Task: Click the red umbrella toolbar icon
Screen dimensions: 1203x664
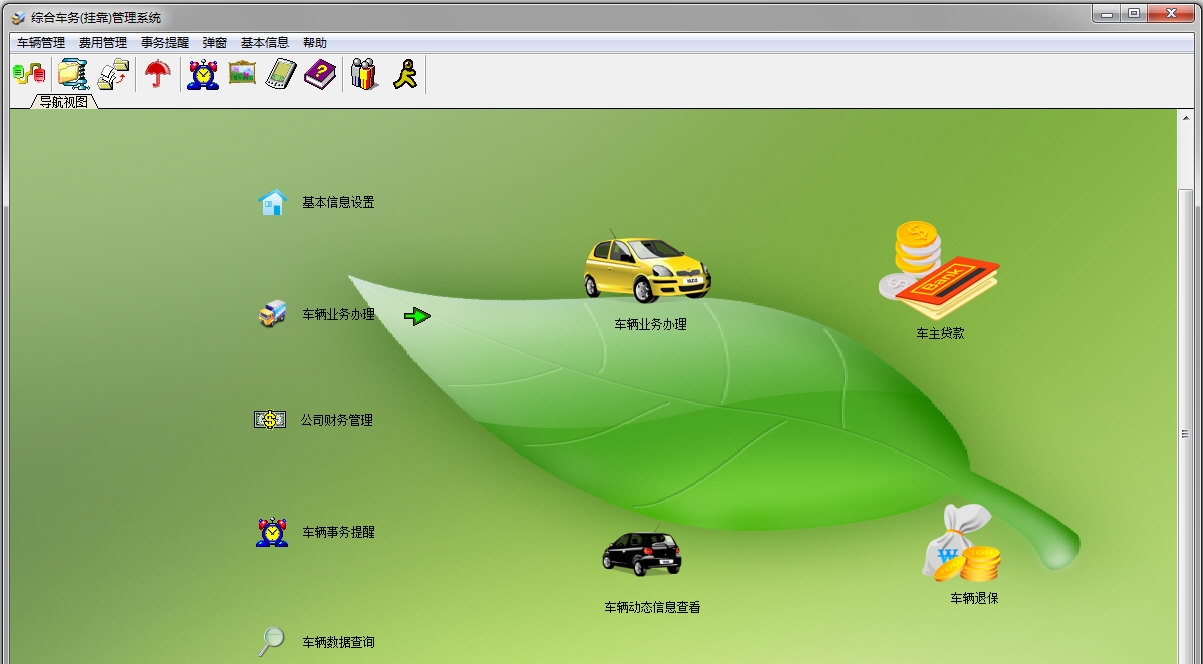Action: [157, 74]
